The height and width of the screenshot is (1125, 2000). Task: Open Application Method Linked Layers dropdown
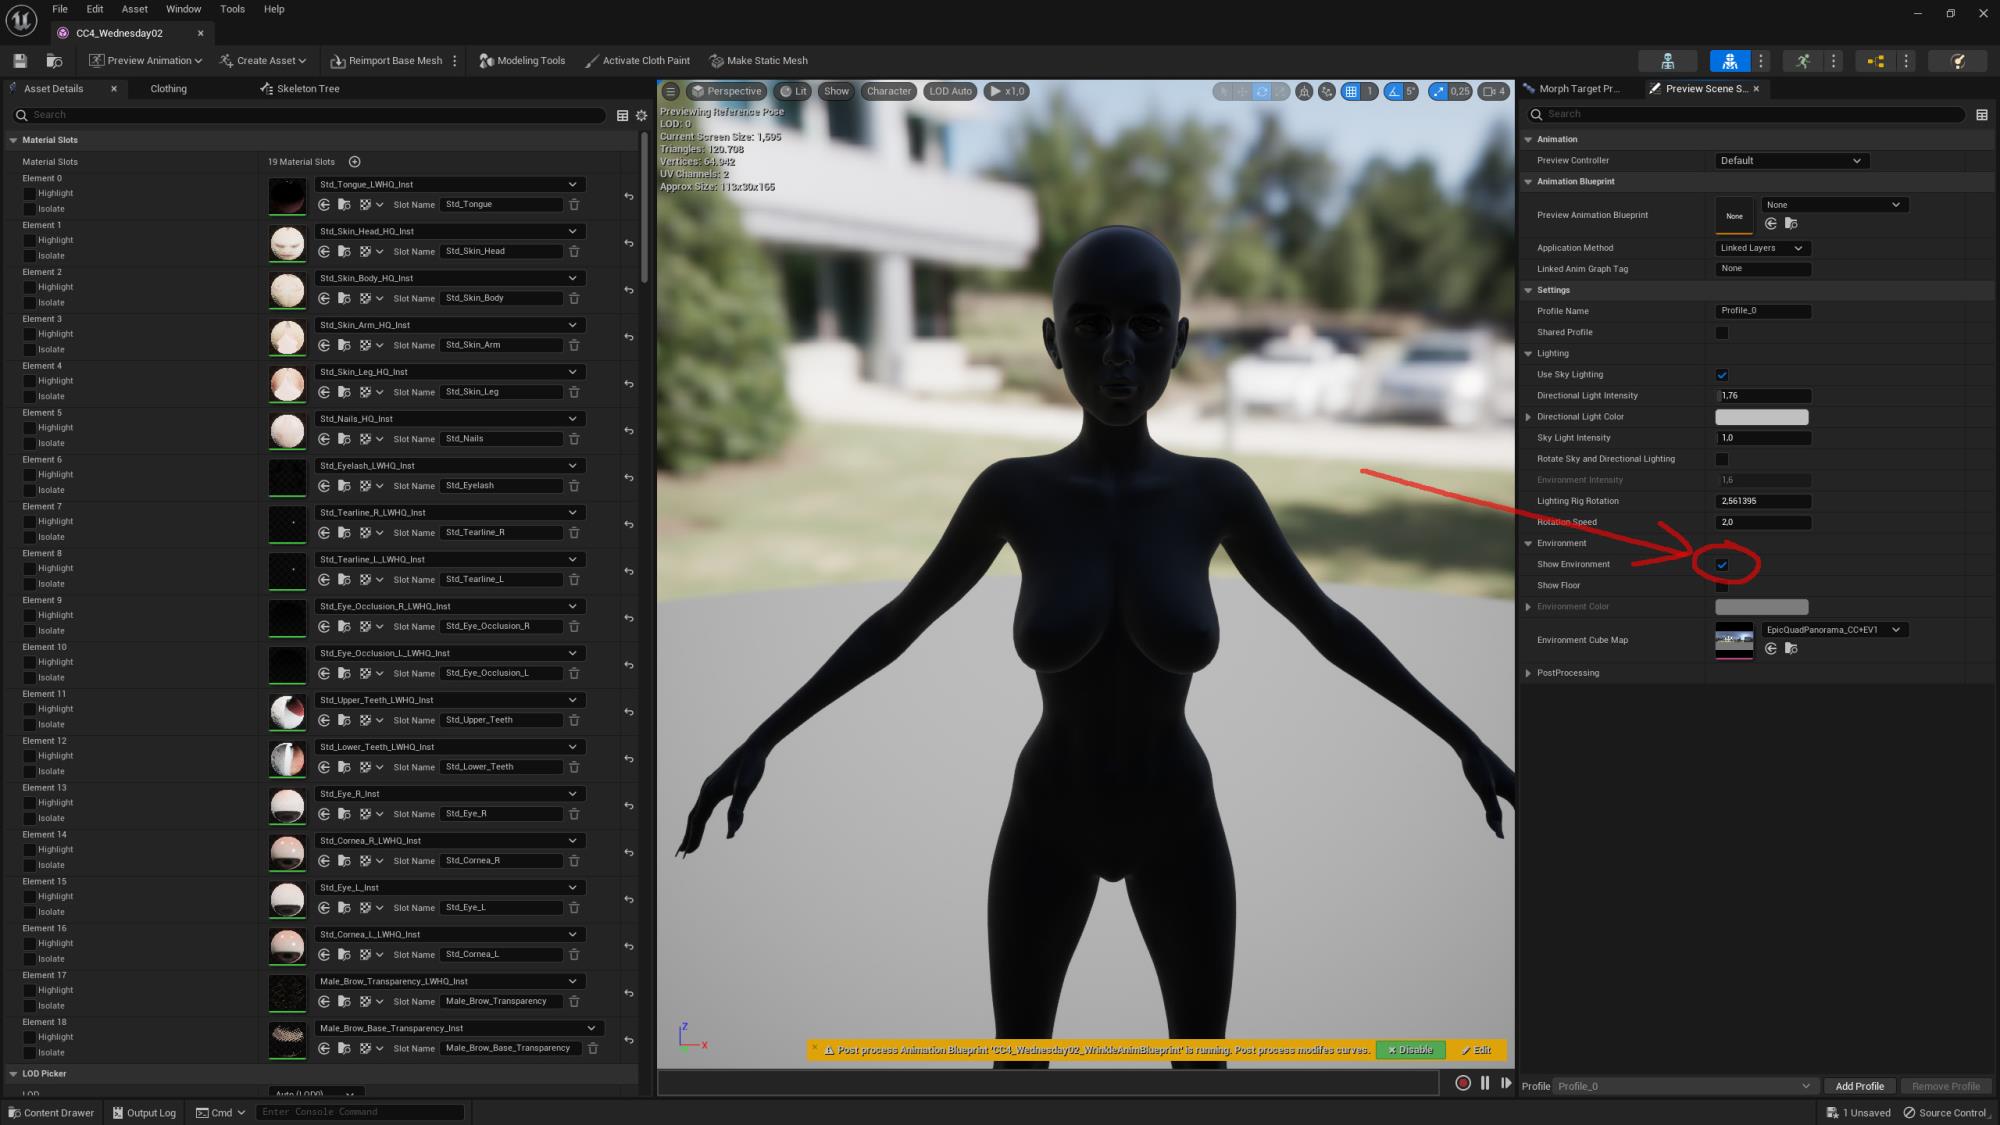(1761, 248)
